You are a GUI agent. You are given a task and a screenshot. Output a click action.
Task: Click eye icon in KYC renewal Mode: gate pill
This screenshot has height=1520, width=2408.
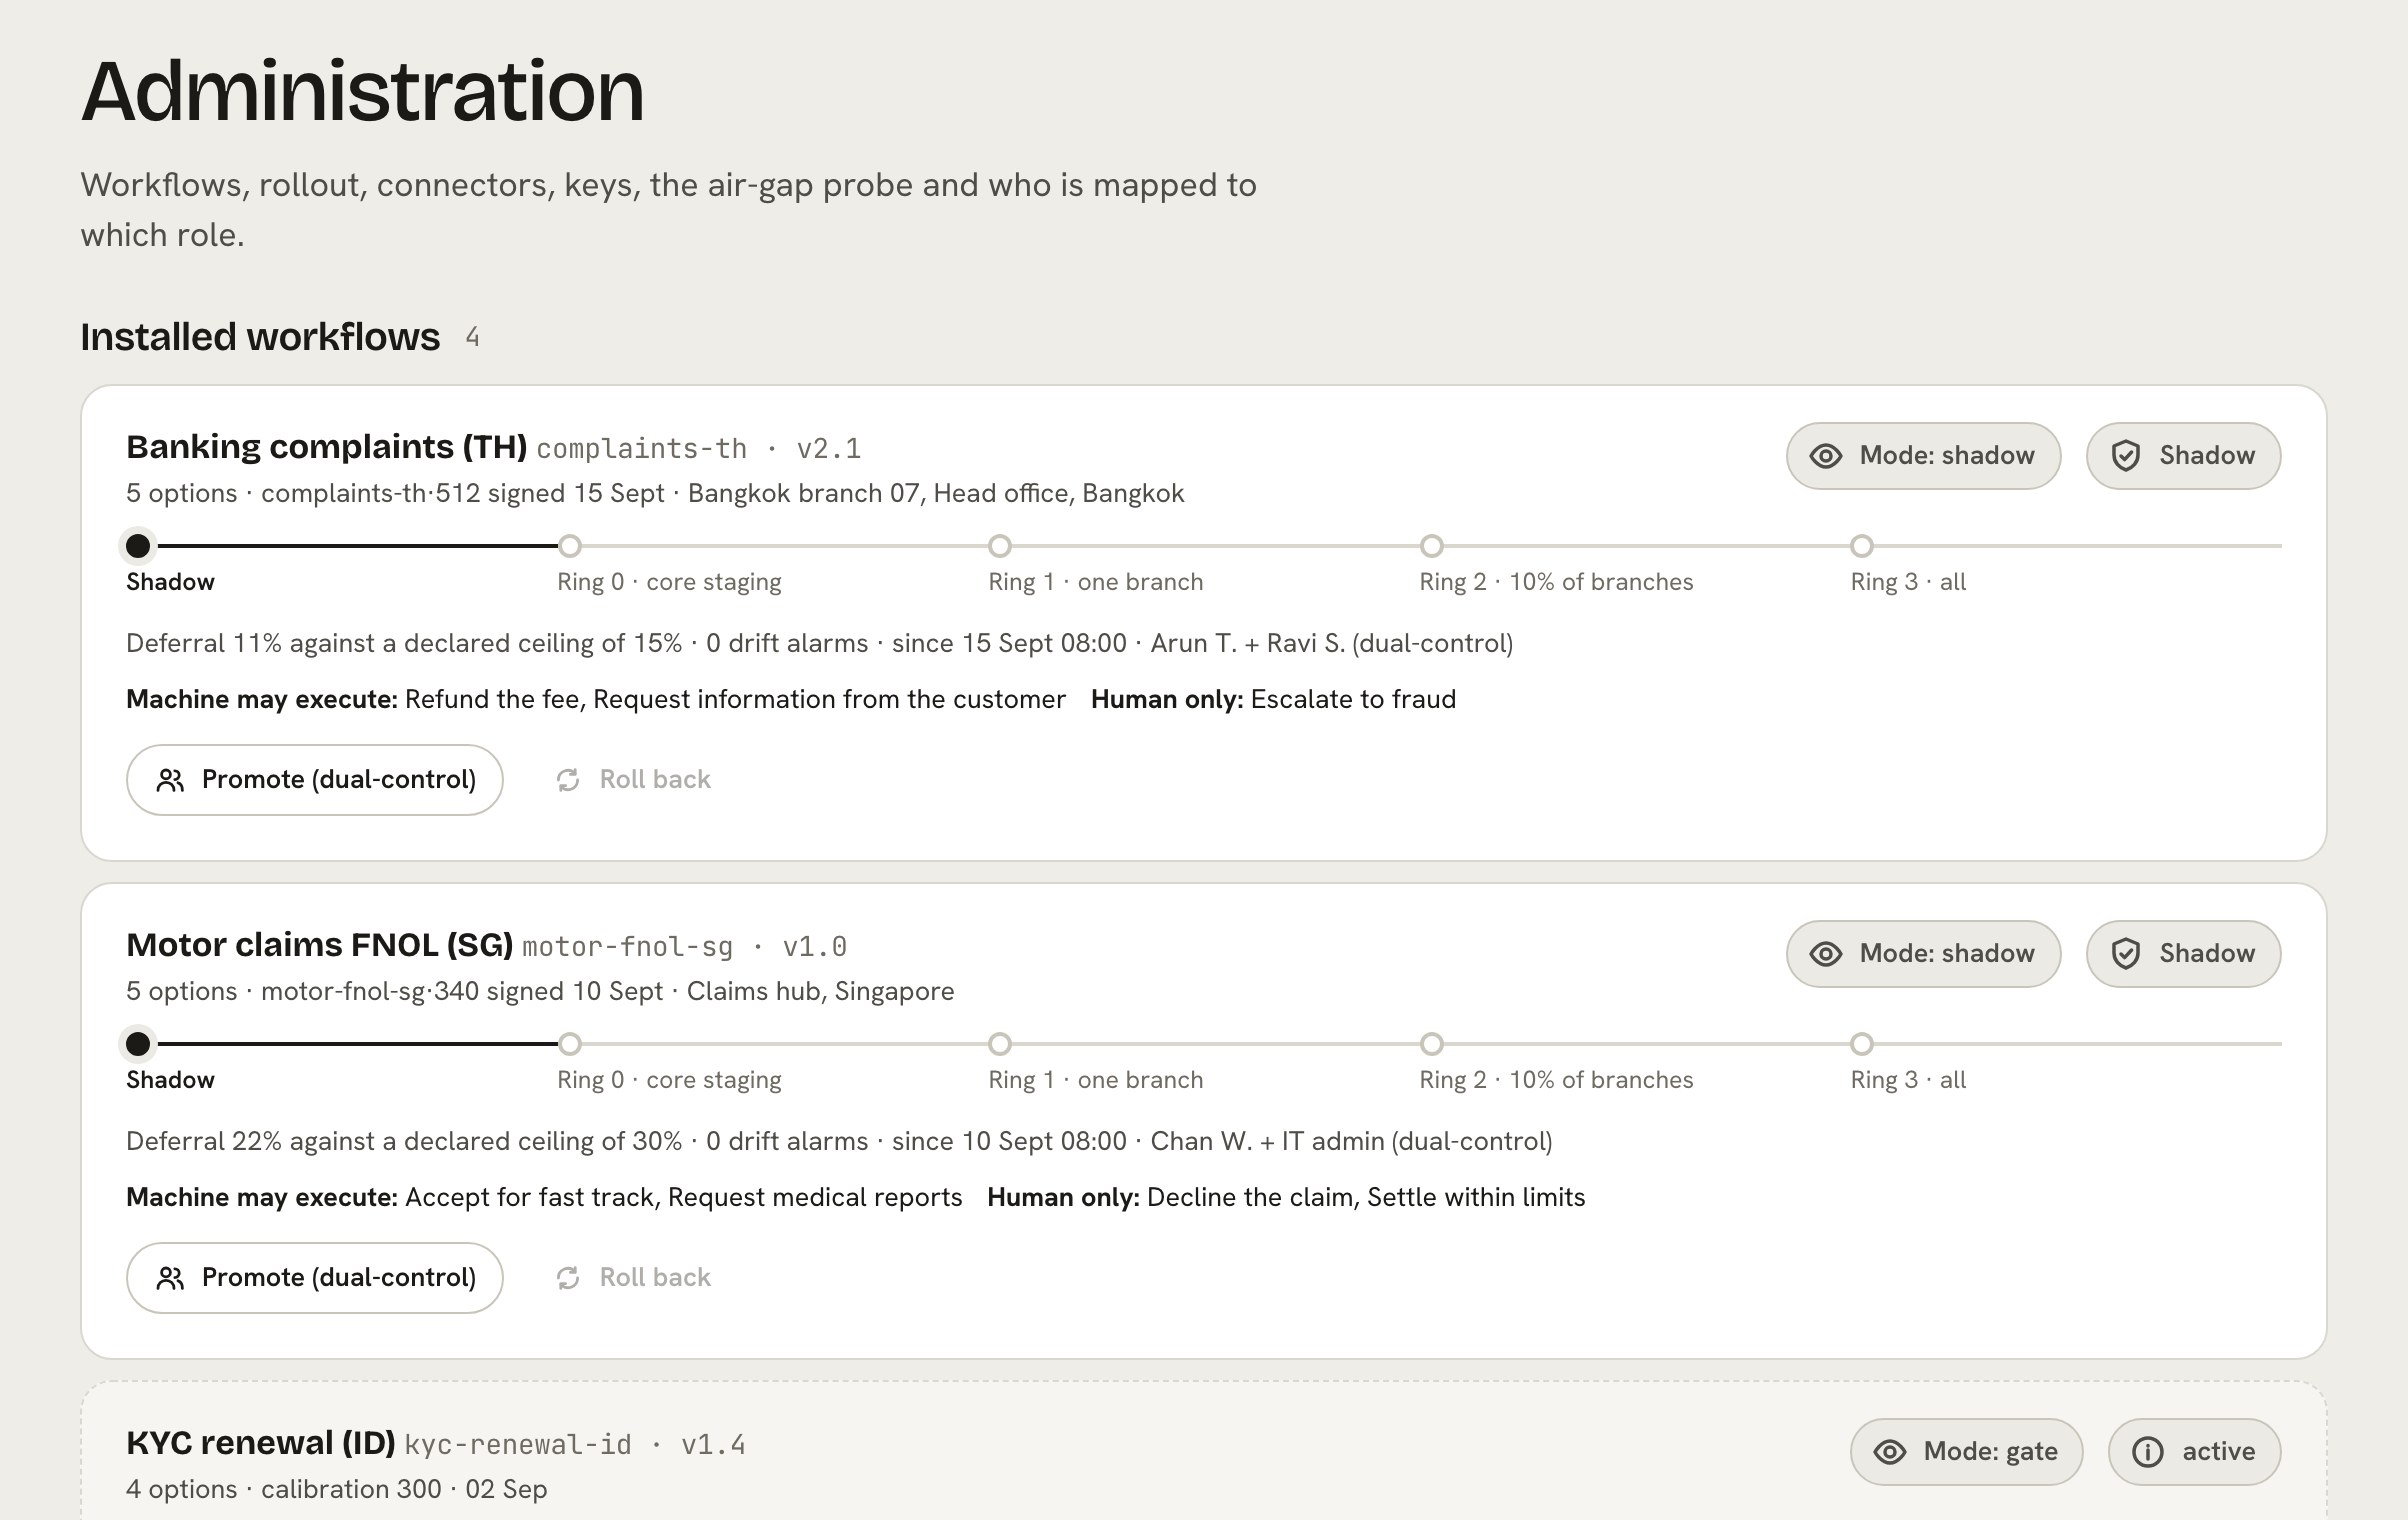[x=1890, y=1452]
